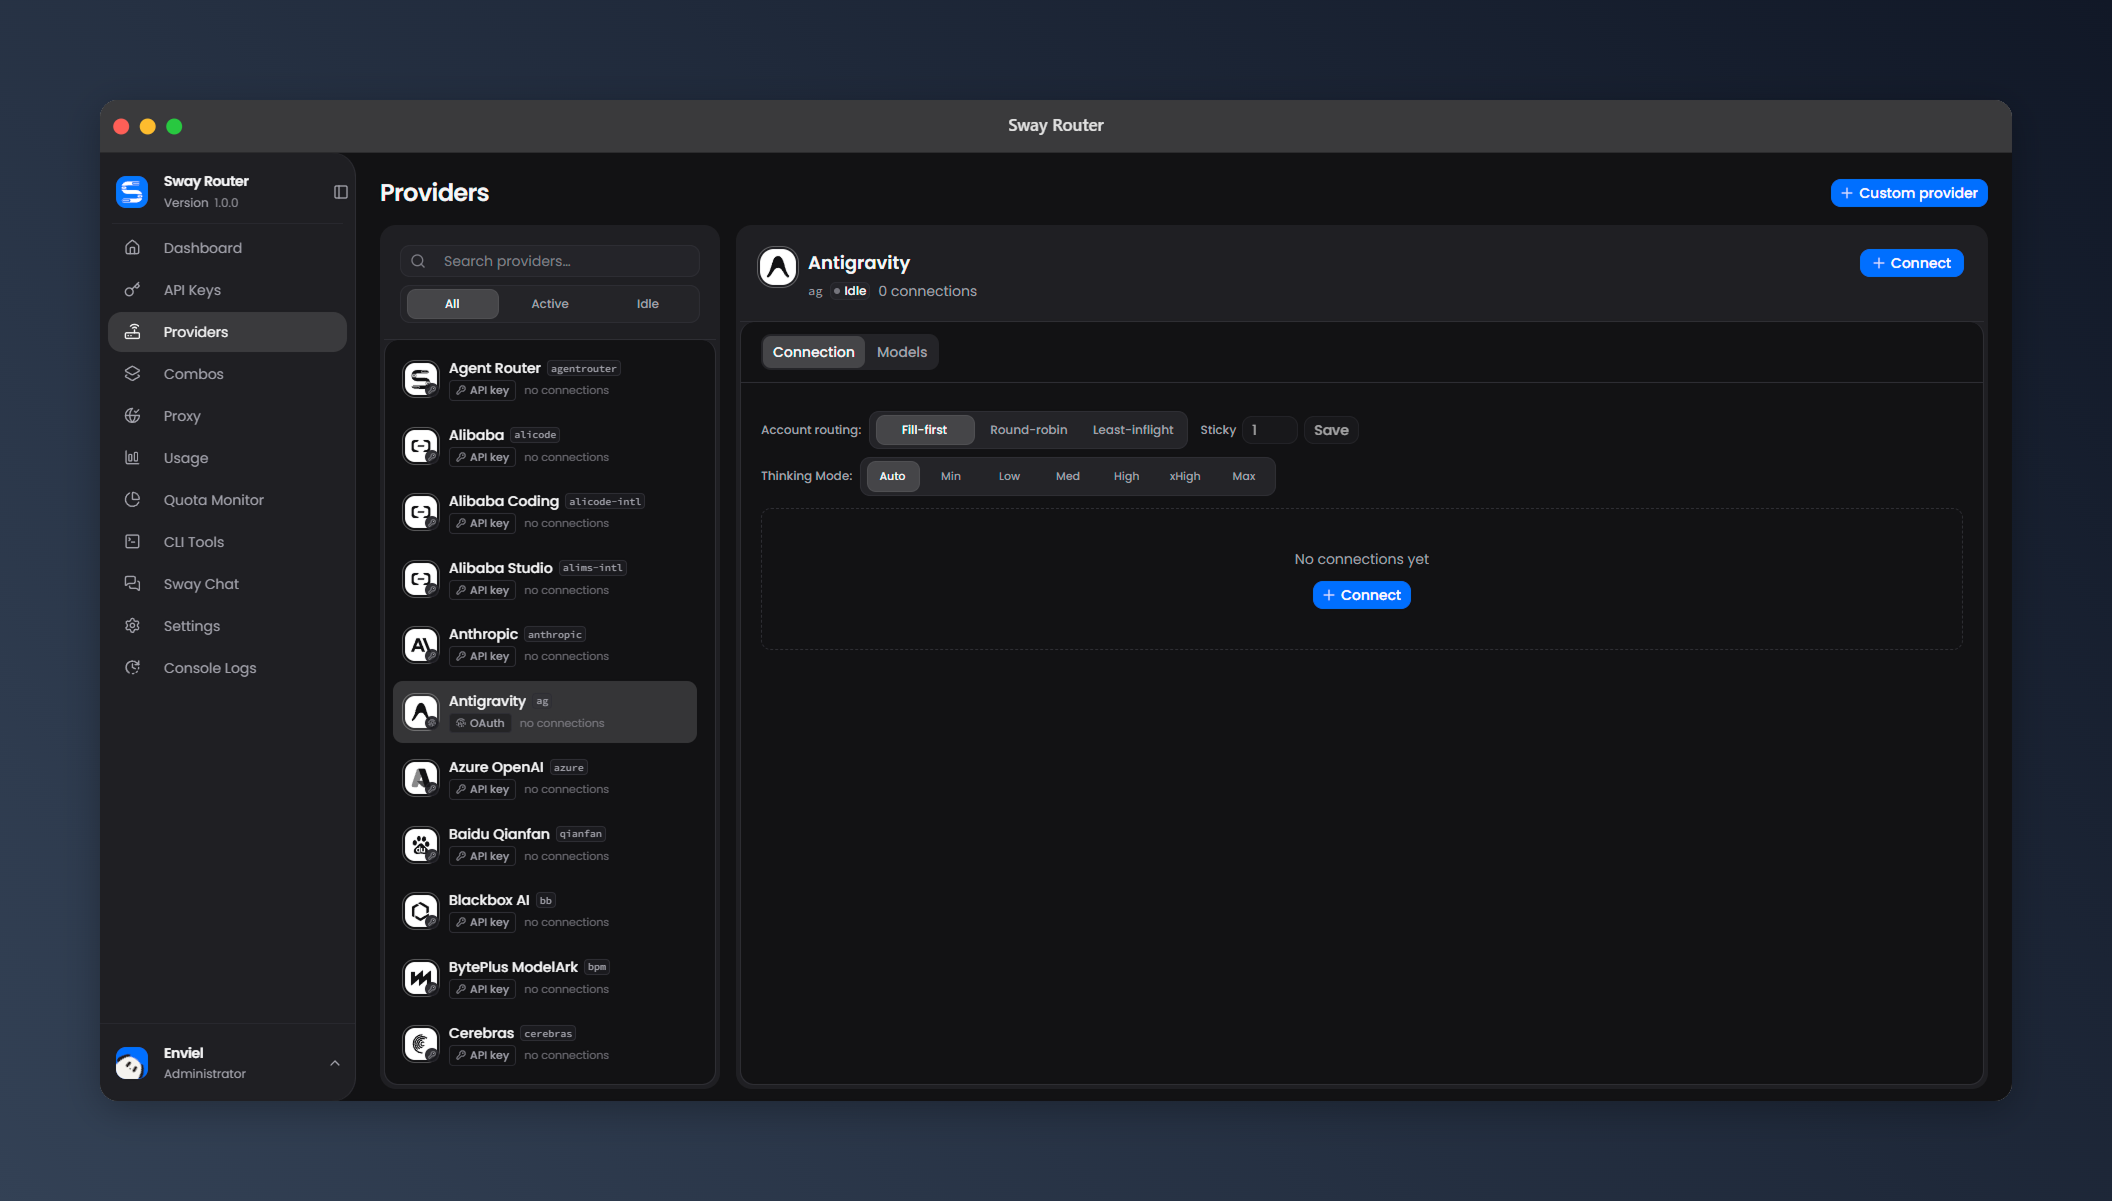Viewport: 2112px width, 1201px height.
Task: Select Fill-first account routing
Action: pyautogui.click(x=924, y=430)
